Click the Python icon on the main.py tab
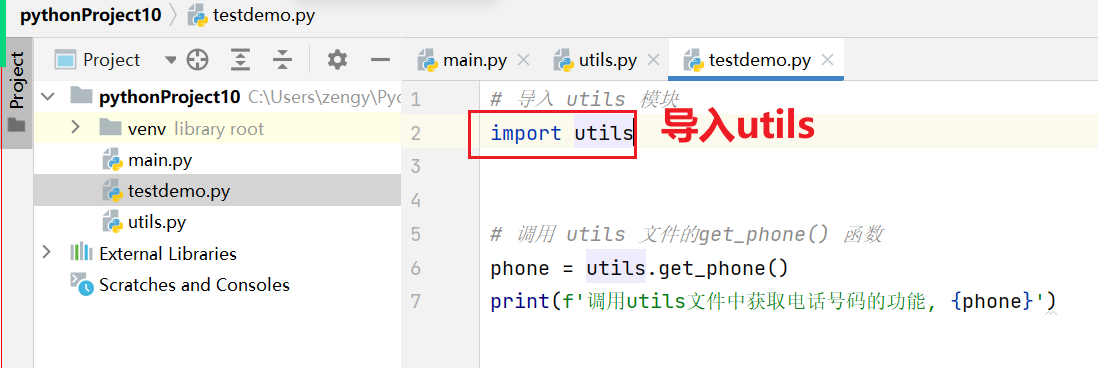 427,60
